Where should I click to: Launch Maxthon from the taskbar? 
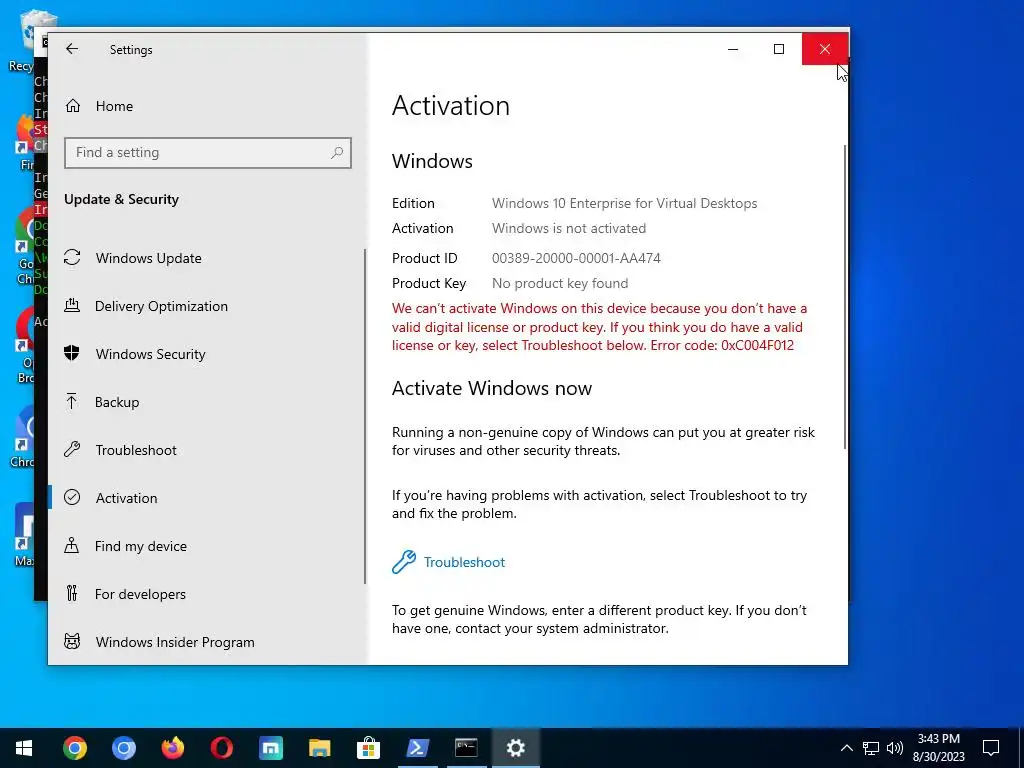(x=270, y=748)
